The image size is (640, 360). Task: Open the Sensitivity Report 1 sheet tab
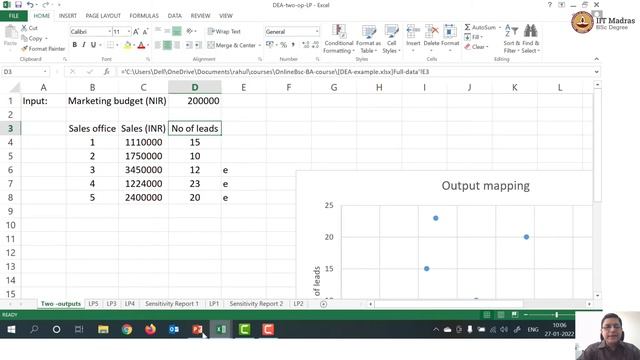(172, 304)
